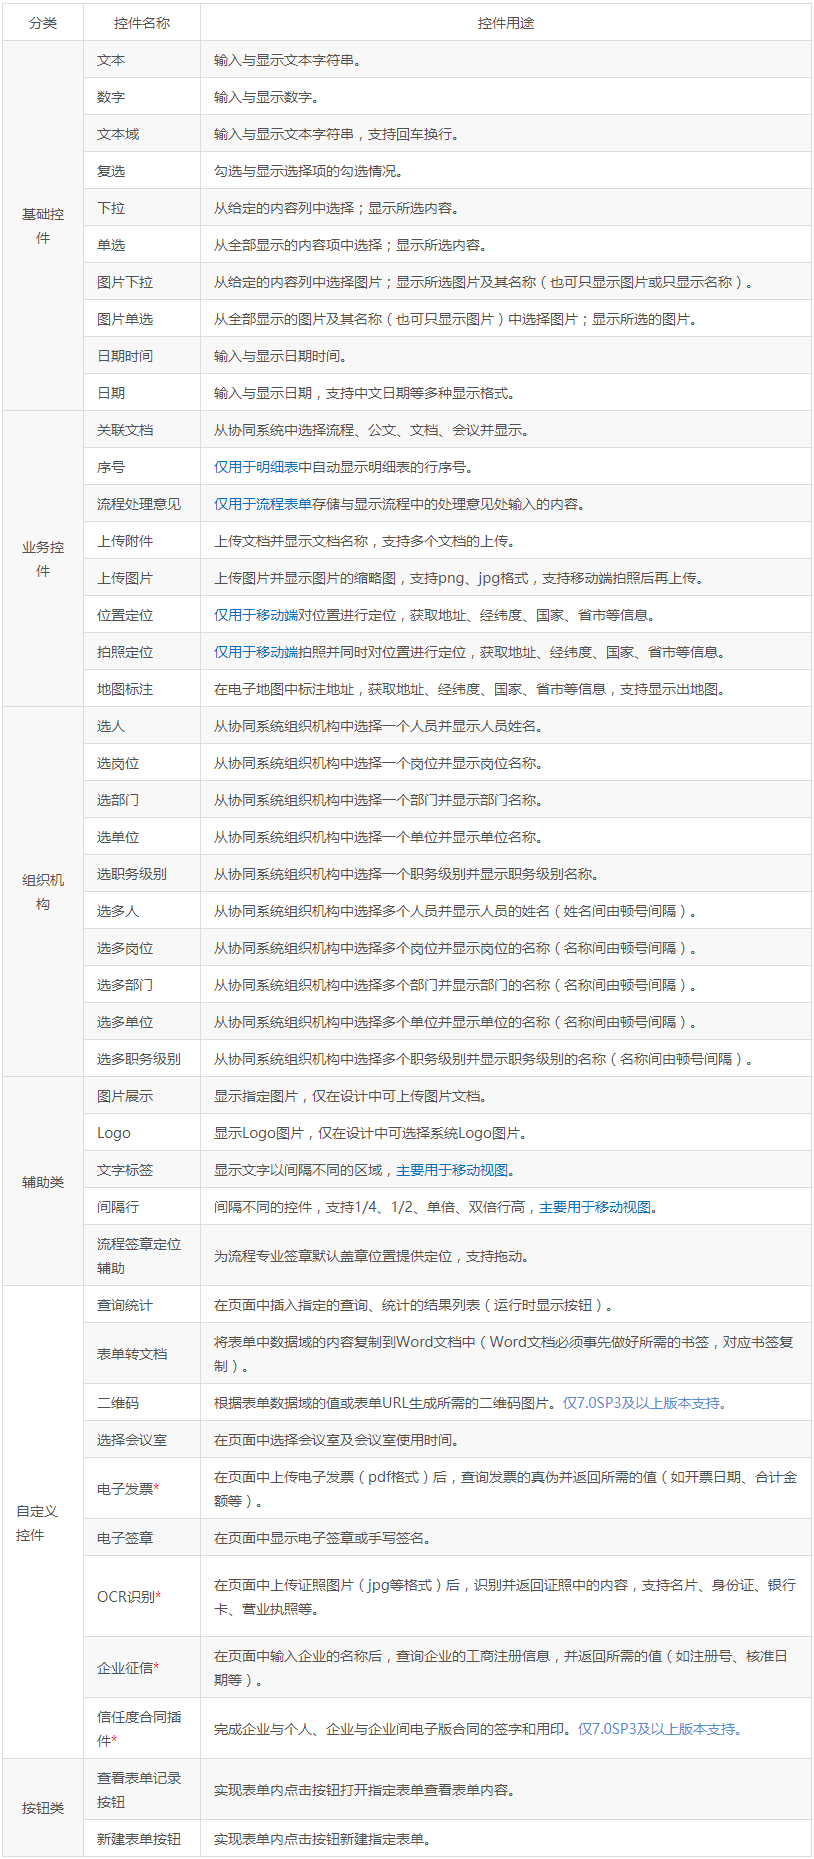
Task: Click the '表单转文档' control name cell
Action: click(x=142, y=1354)
